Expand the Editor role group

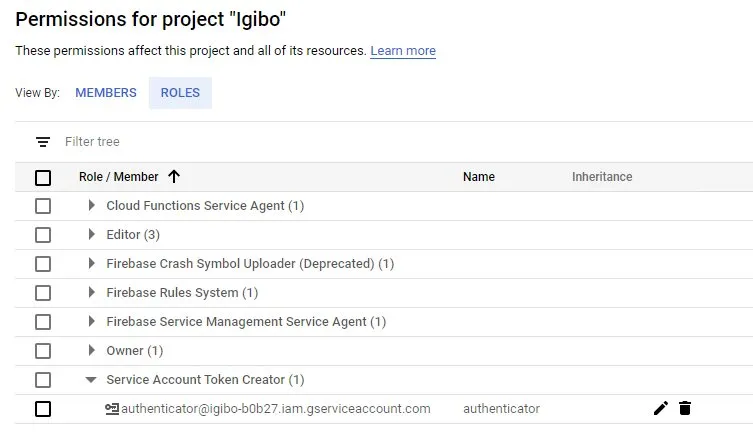92,235
